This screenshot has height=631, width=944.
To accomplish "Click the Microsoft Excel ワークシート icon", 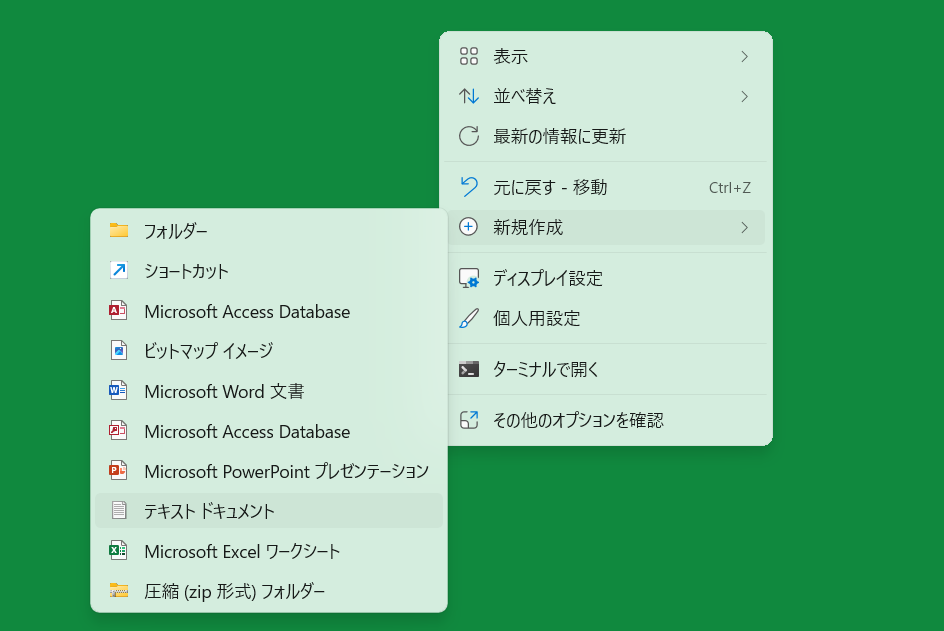I will [119, 551].
